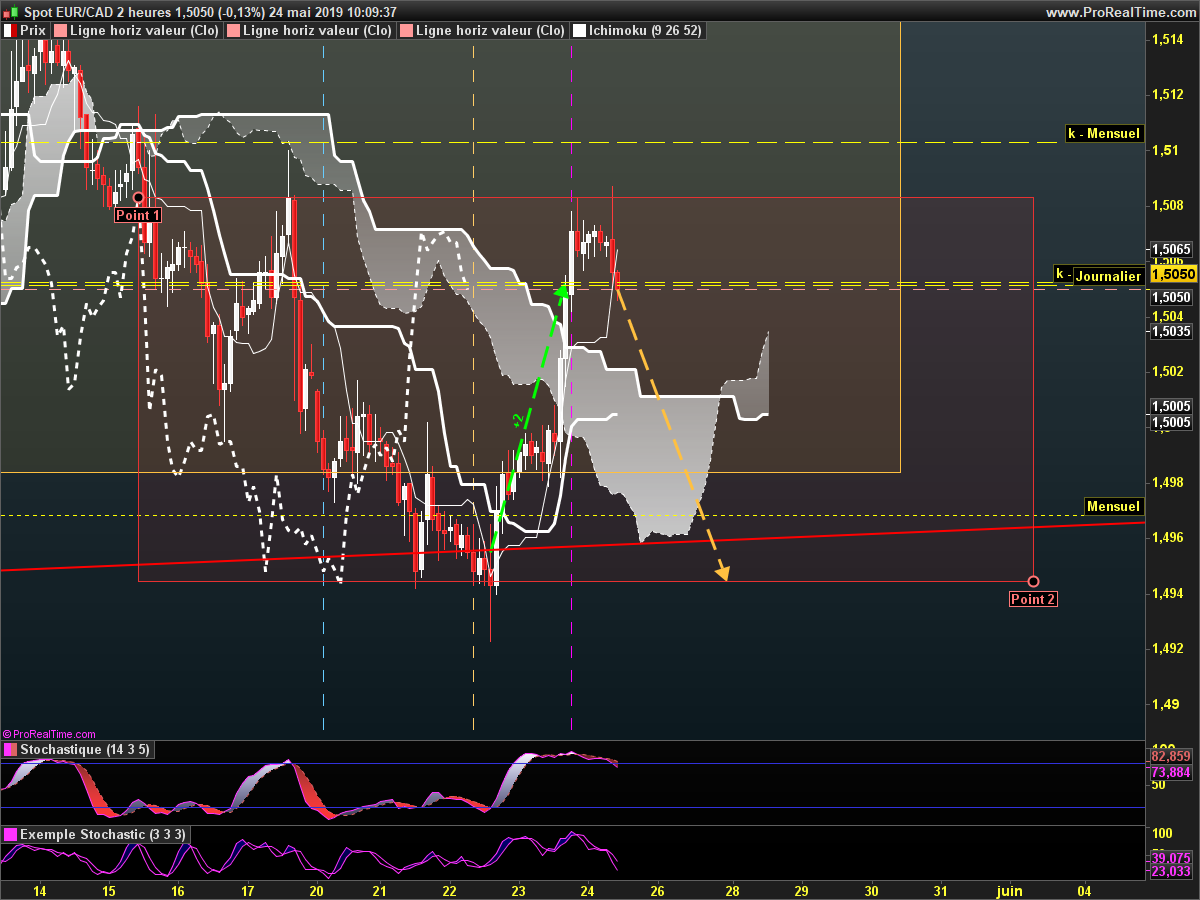Click the 1,494 price axis value

click(x=1167, y=594)
